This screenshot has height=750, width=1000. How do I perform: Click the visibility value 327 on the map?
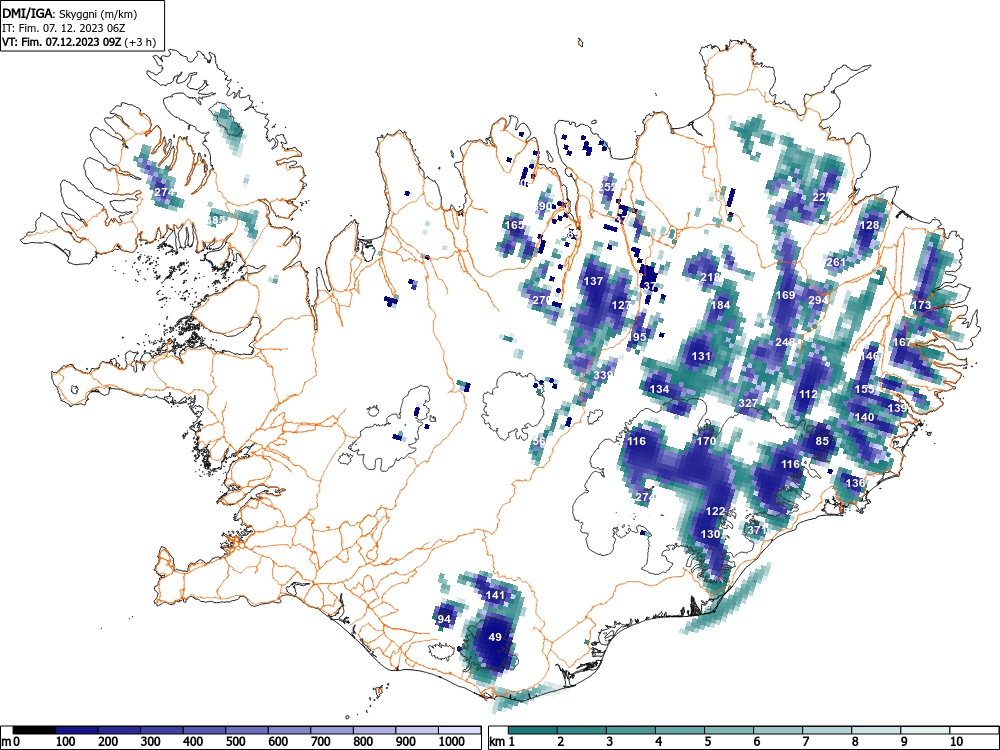click(748, 403)
